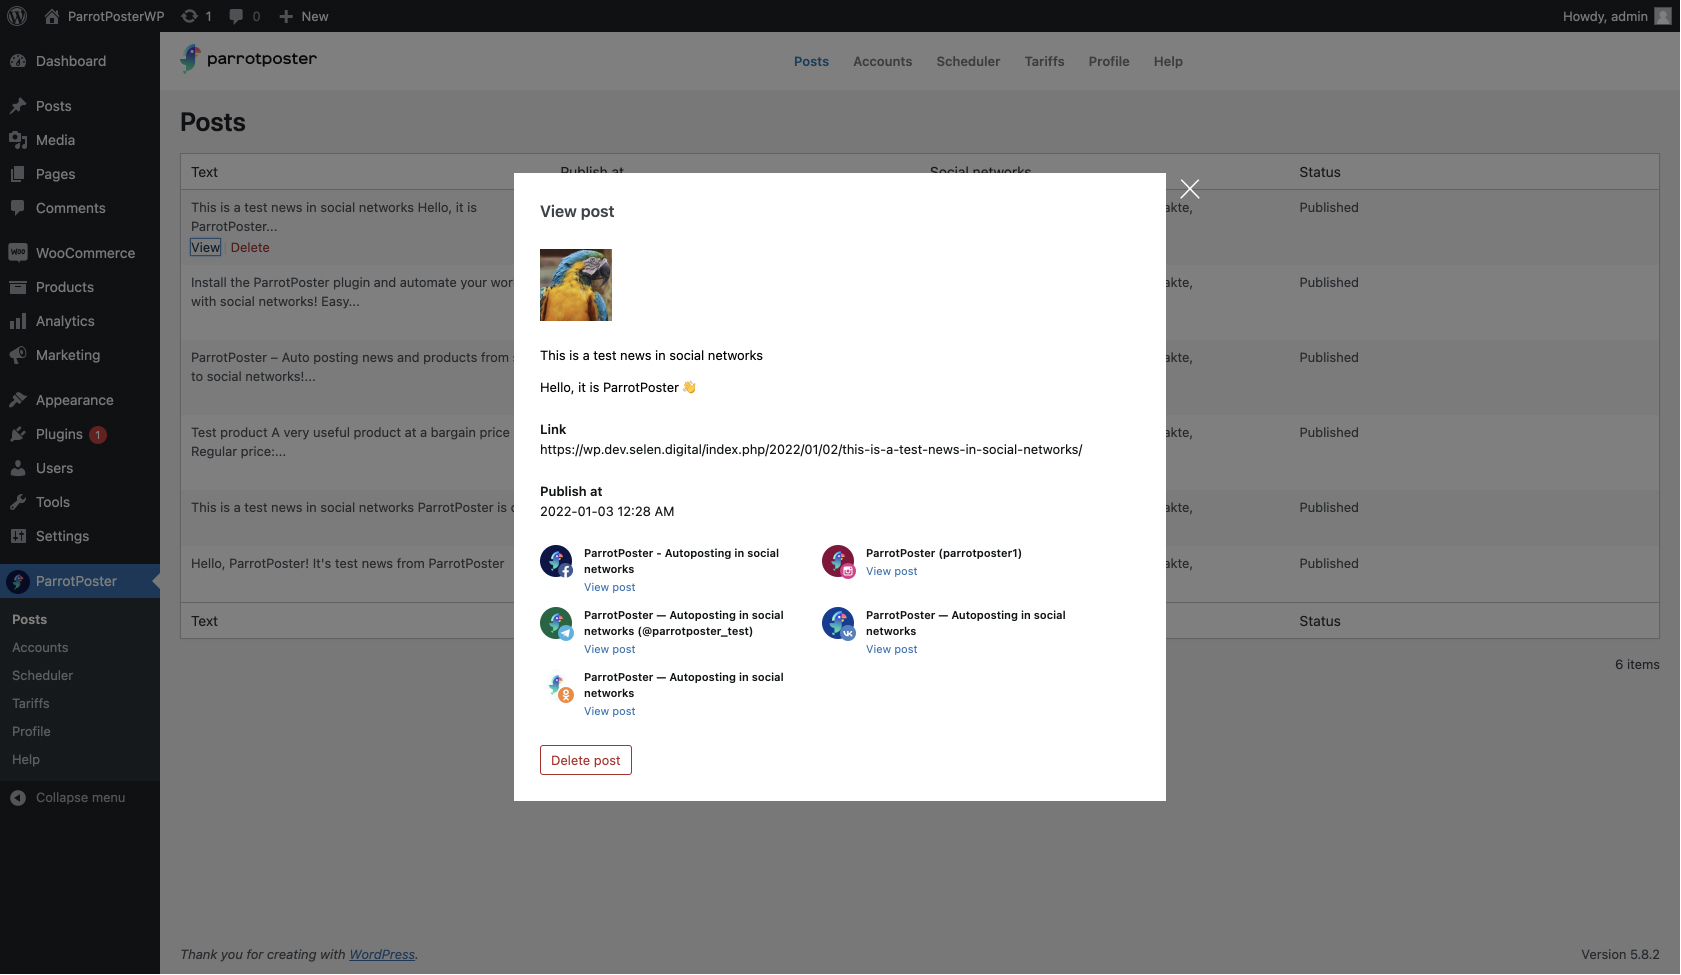The width and height of the screenshot is (1681, 975).
Task: Open Profile in ParrotPoster submenu
Action: (31, 732)
